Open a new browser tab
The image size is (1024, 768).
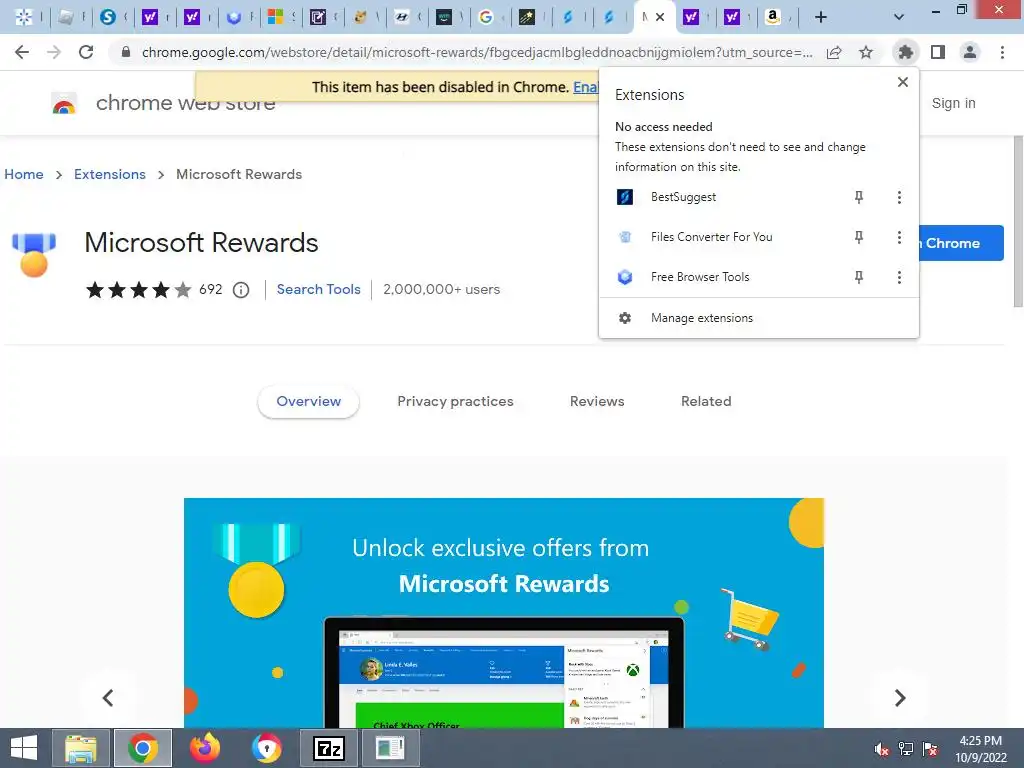pyautogui.click(x=821, y=18)
